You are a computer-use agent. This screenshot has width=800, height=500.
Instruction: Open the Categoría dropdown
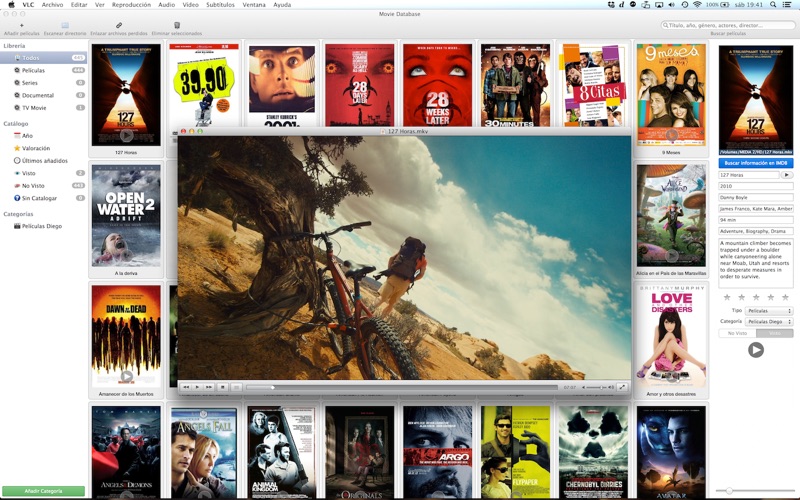pyautogui.click(x=769, y=322)
